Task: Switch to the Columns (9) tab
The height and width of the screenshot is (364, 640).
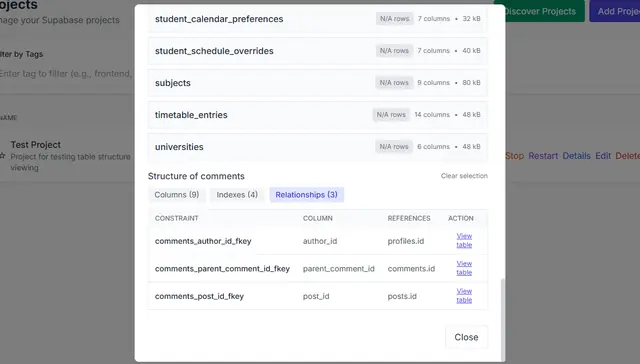Action: pyautogui.click(x=177, y=195)
